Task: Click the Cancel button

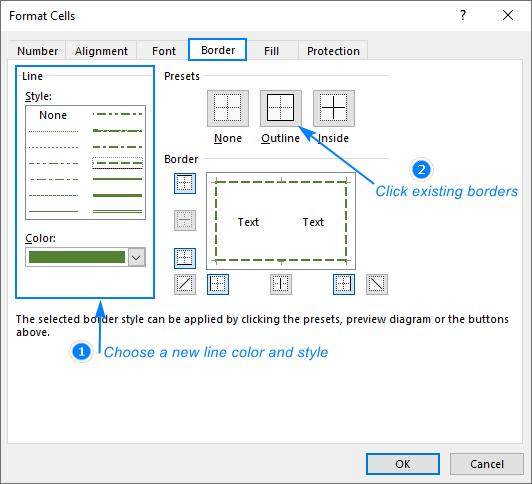Action: [x=487, y=464]
